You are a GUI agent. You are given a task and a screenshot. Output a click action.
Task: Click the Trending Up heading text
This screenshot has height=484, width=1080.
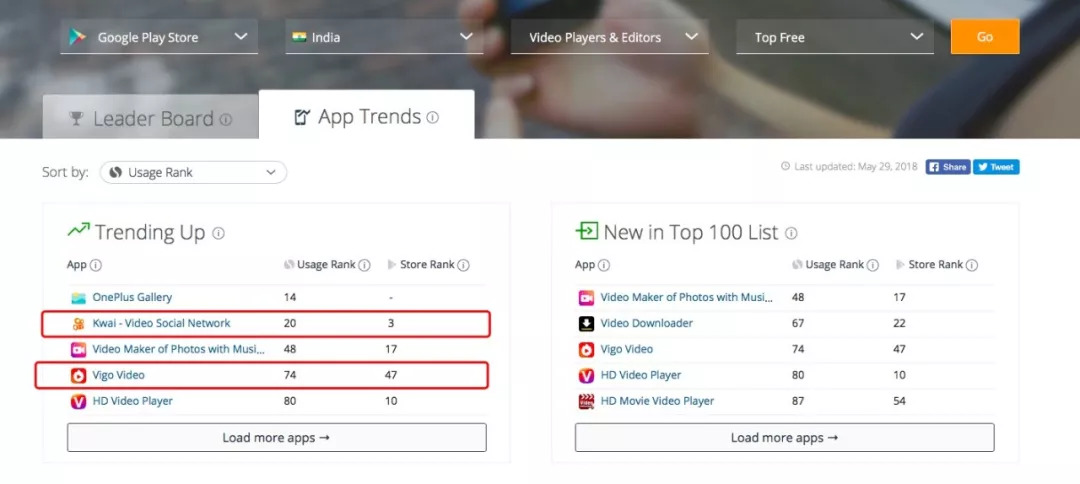150,233
